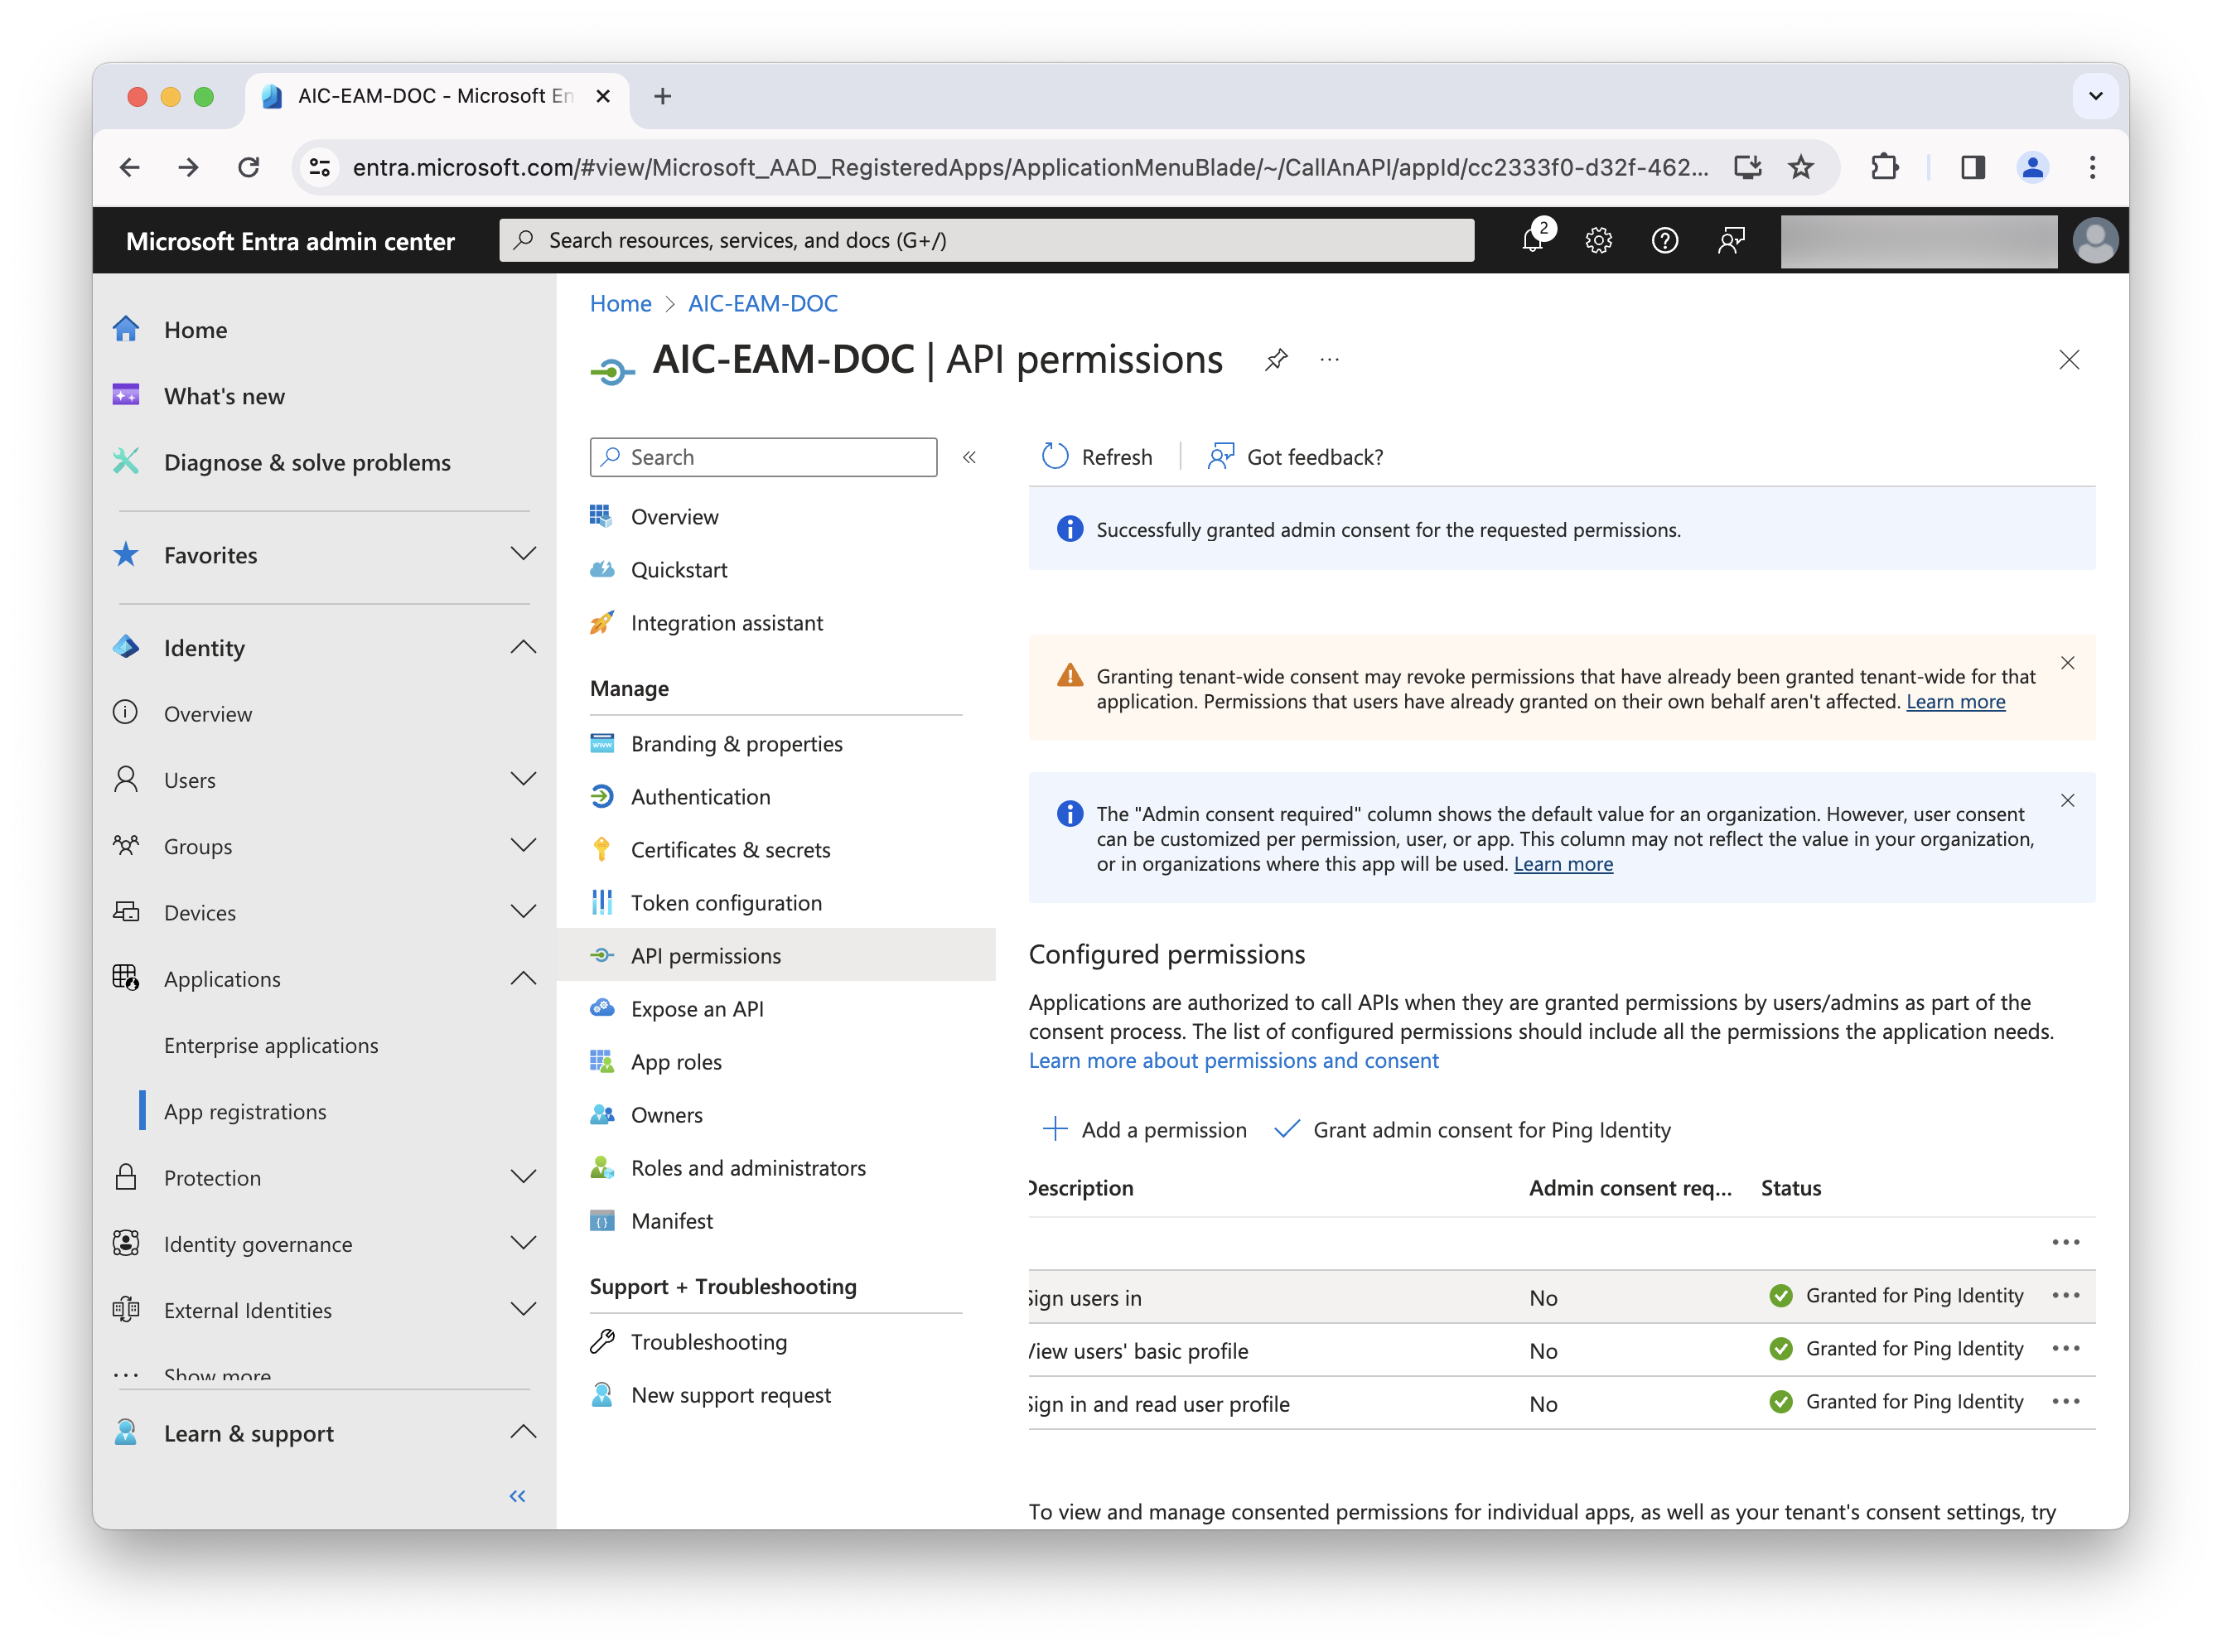Open the Entra settings gear
The width and height of the screenshot is (2222, 1652).
click(x=1598, y=240)
